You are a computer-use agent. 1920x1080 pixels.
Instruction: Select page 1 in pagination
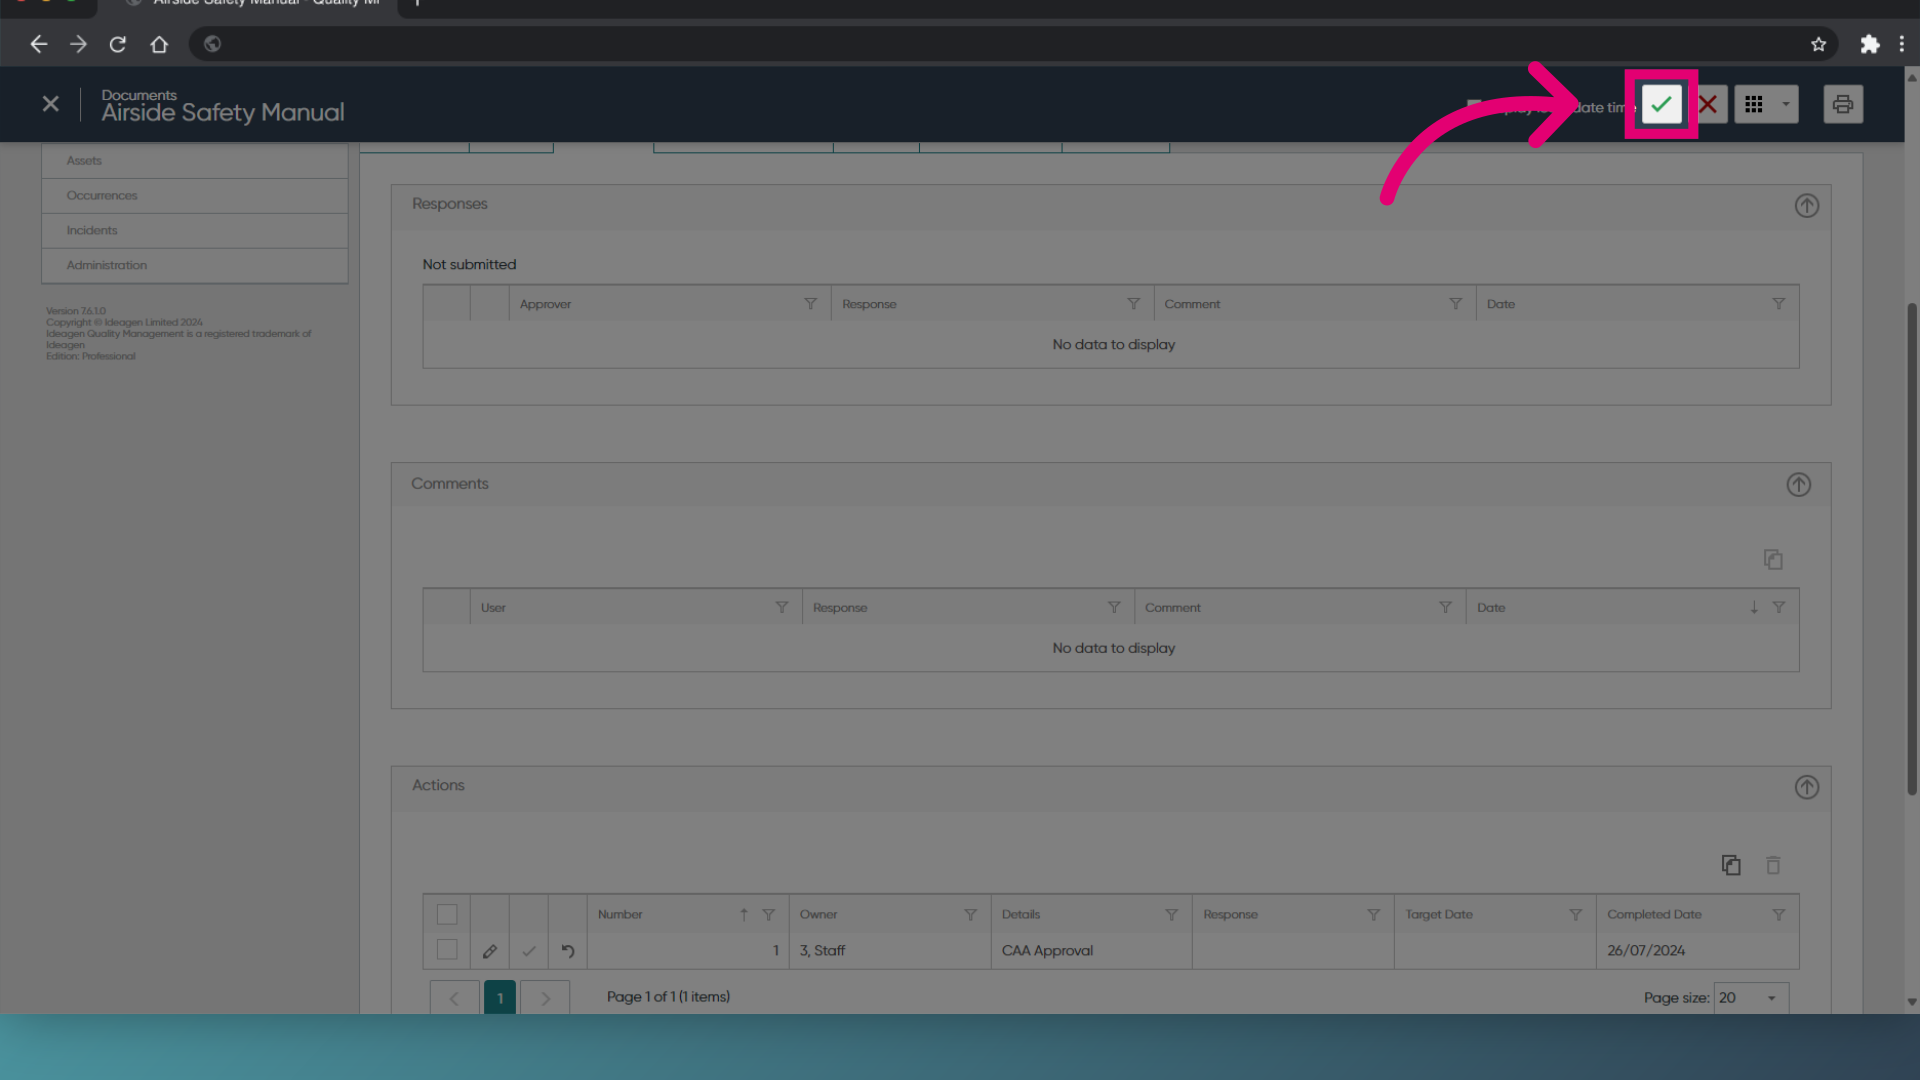500,998
